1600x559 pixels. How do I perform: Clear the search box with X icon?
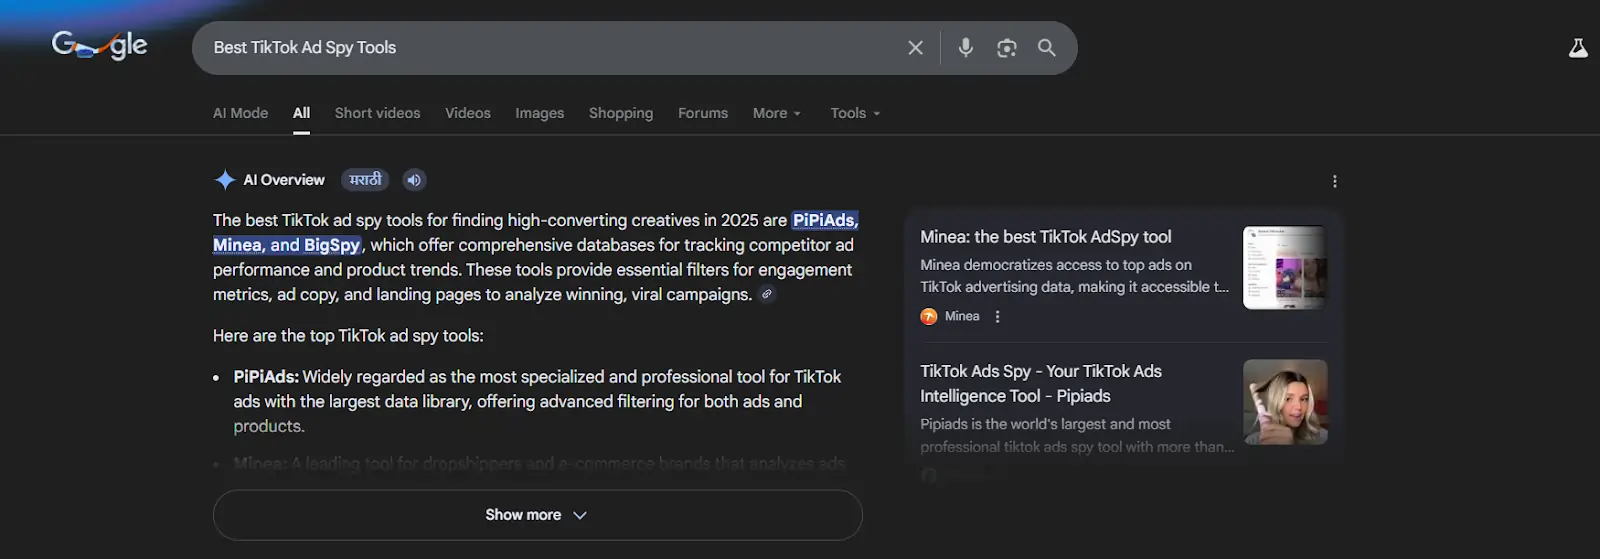click(915, 48)
